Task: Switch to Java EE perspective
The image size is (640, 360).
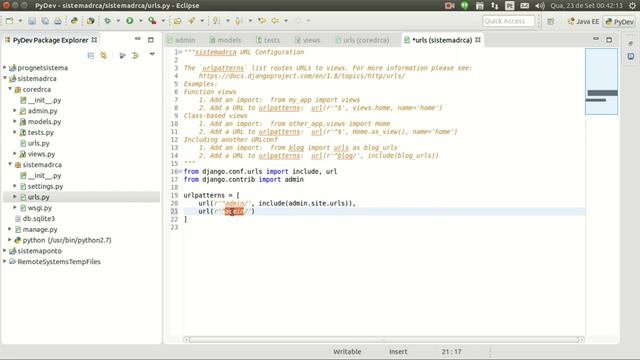Action: point(583,22)
